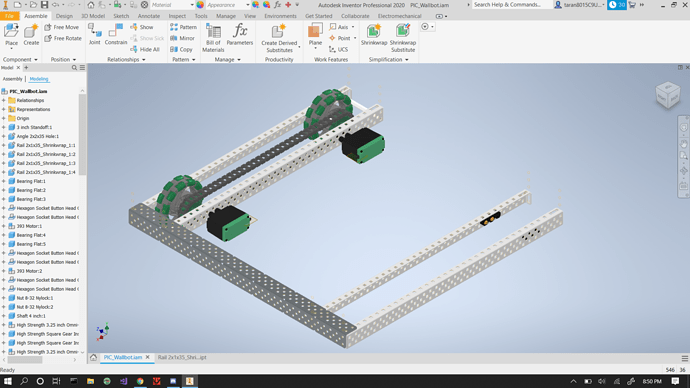
Task: Select the Pattern tool
Action: 184,27
